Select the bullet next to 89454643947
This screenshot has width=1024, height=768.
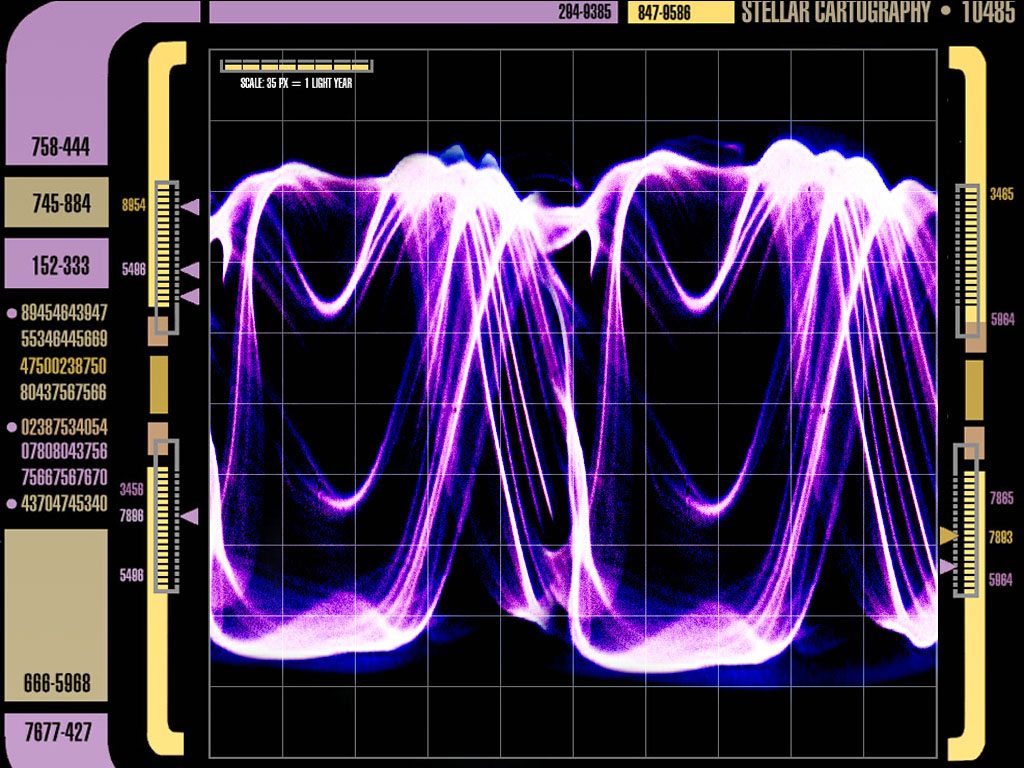[12, 313]
